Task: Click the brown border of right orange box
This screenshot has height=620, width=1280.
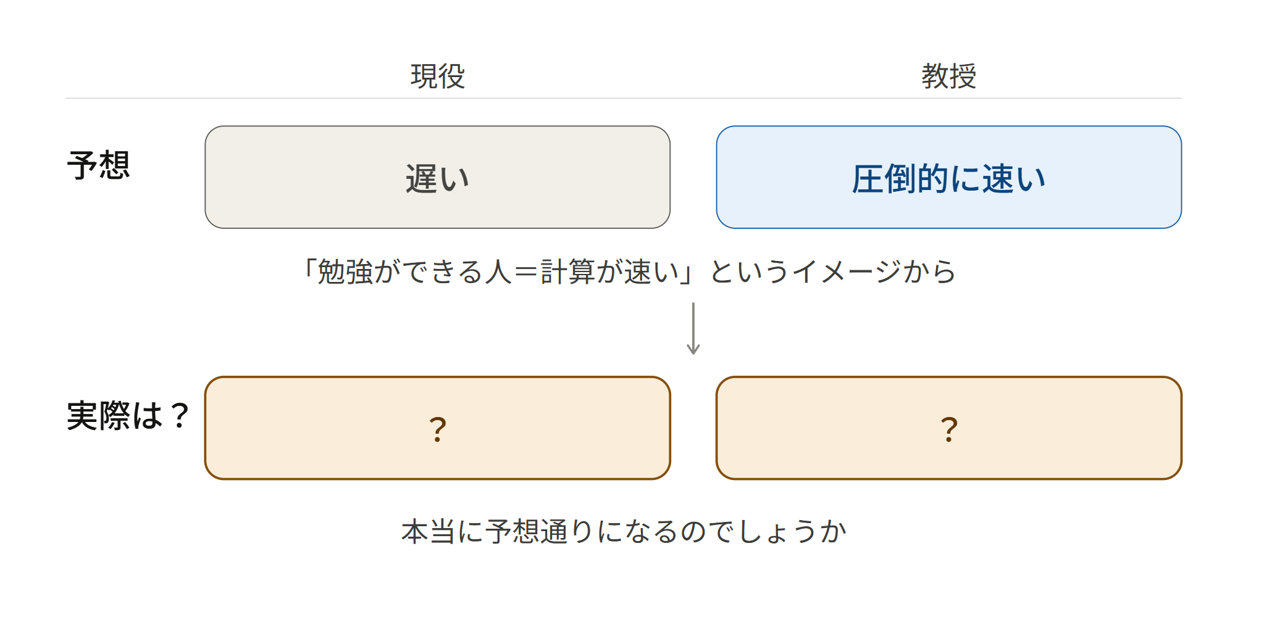Action: (949, 378)
